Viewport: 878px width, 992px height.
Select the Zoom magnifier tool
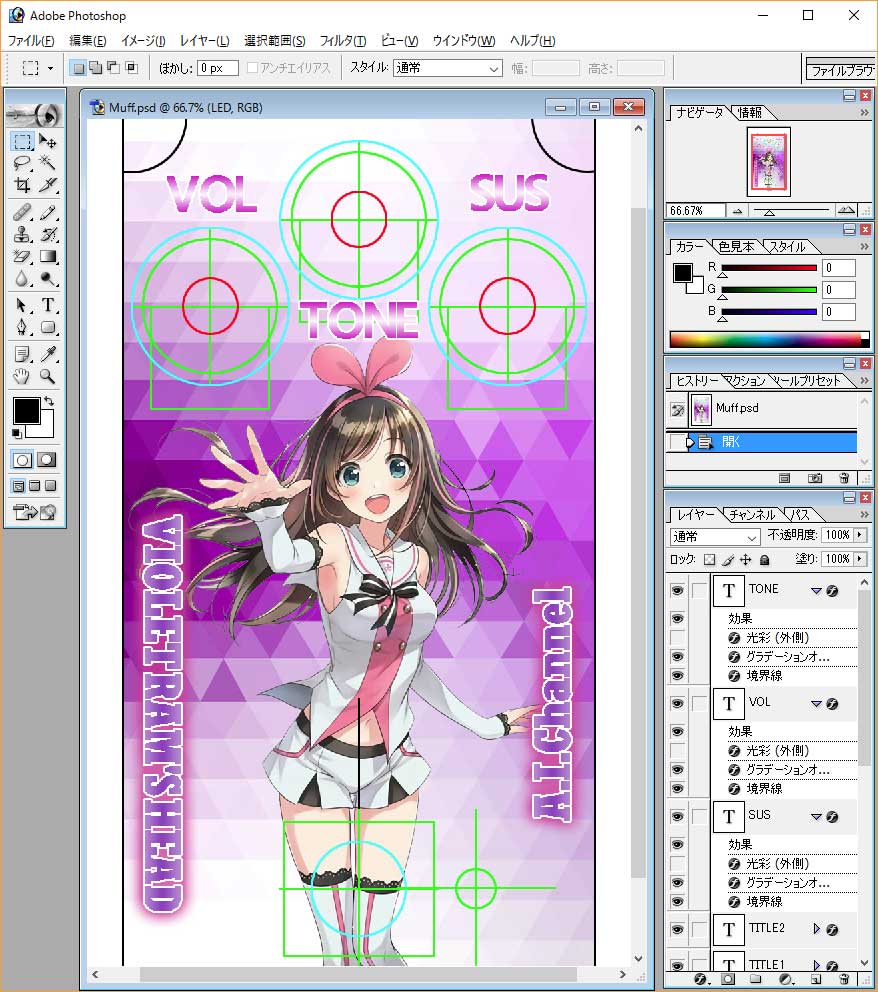point(47,376)
